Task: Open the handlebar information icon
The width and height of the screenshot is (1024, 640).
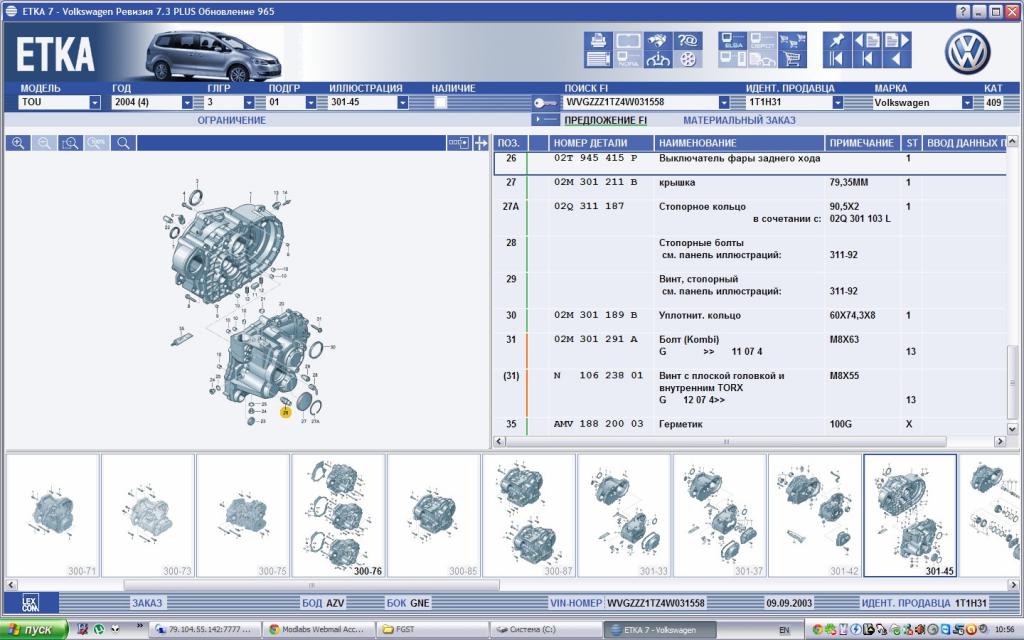Action: pos(658,59)
